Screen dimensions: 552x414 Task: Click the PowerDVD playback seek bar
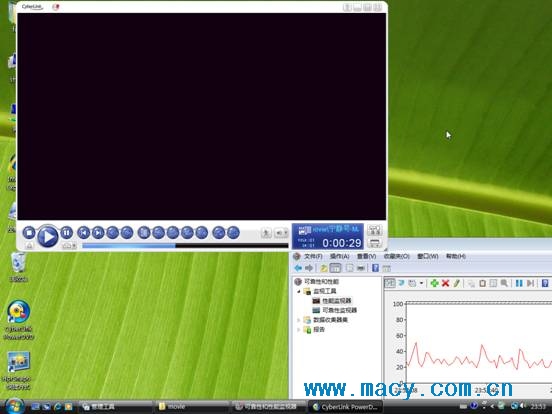coord(185,246)
